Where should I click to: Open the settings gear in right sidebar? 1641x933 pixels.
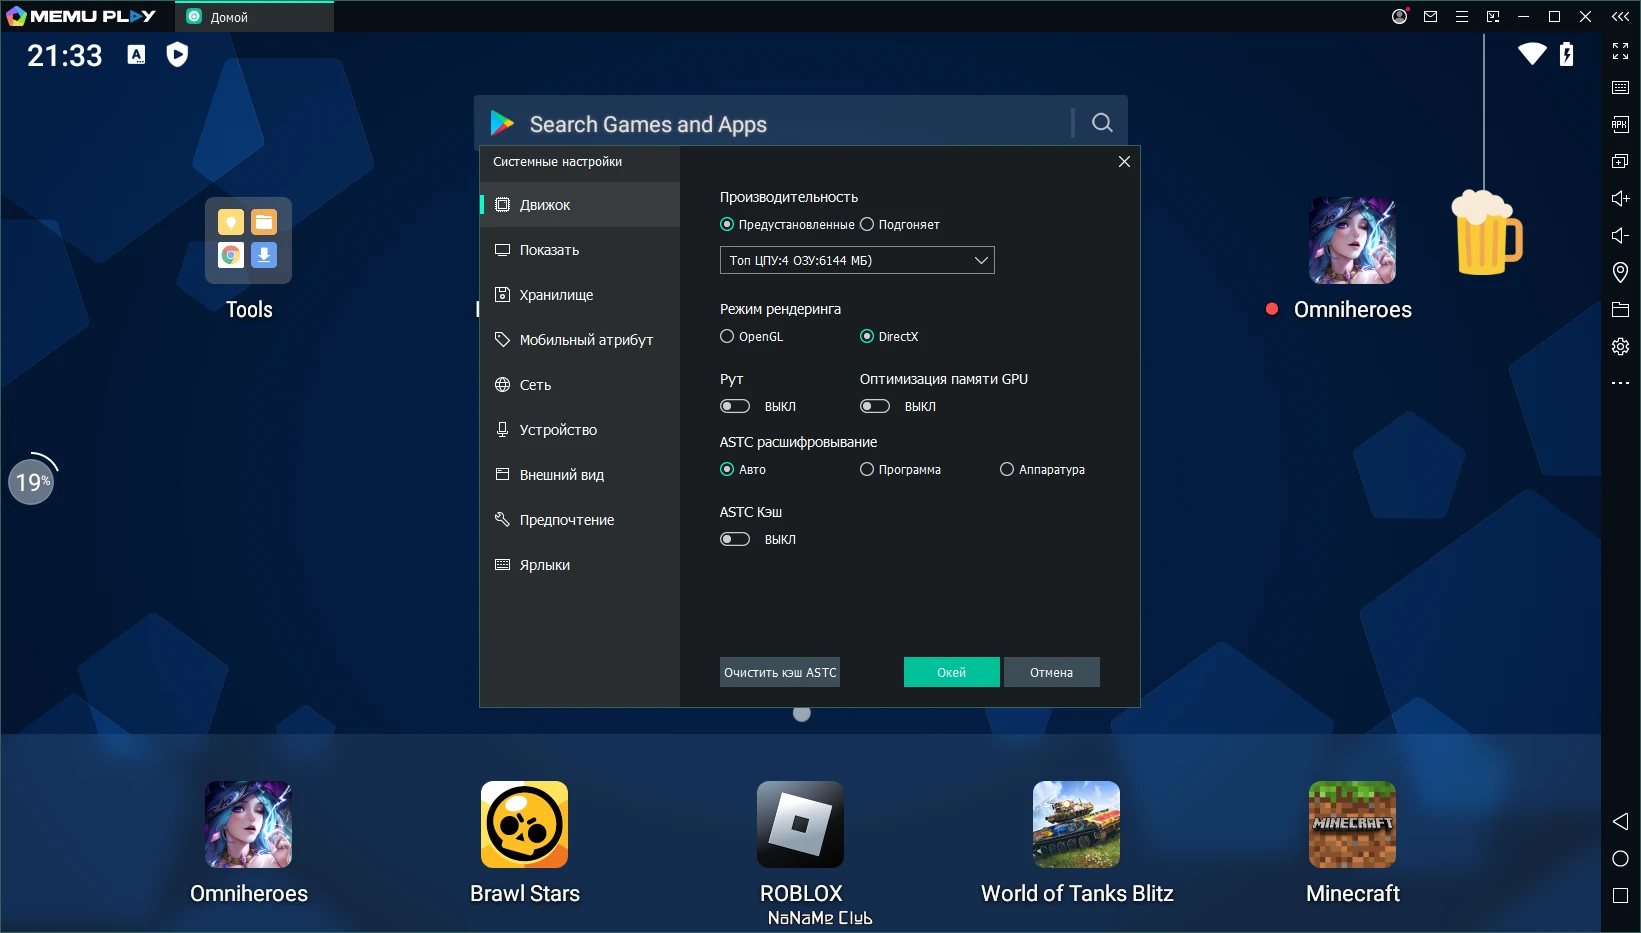[1620, 346]
